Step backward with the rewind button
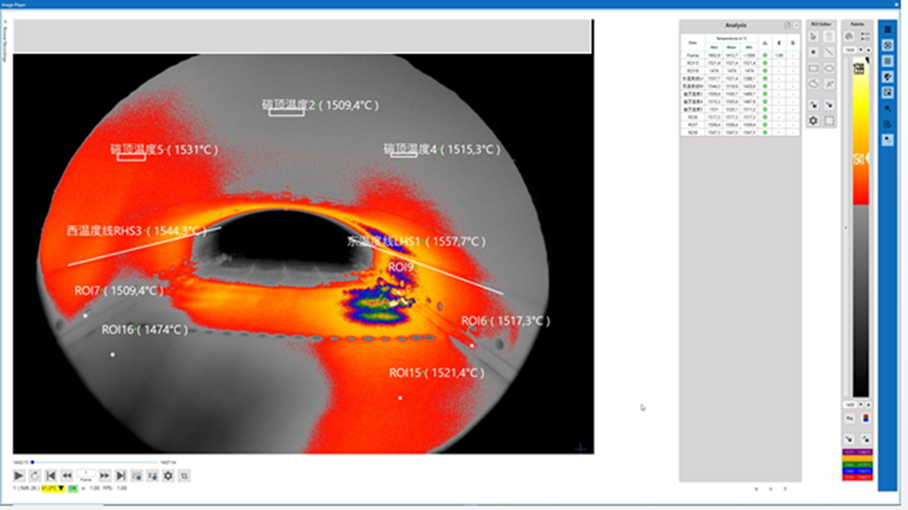The width and height of the screenshot is (908, 510). (x=67, y=476)
